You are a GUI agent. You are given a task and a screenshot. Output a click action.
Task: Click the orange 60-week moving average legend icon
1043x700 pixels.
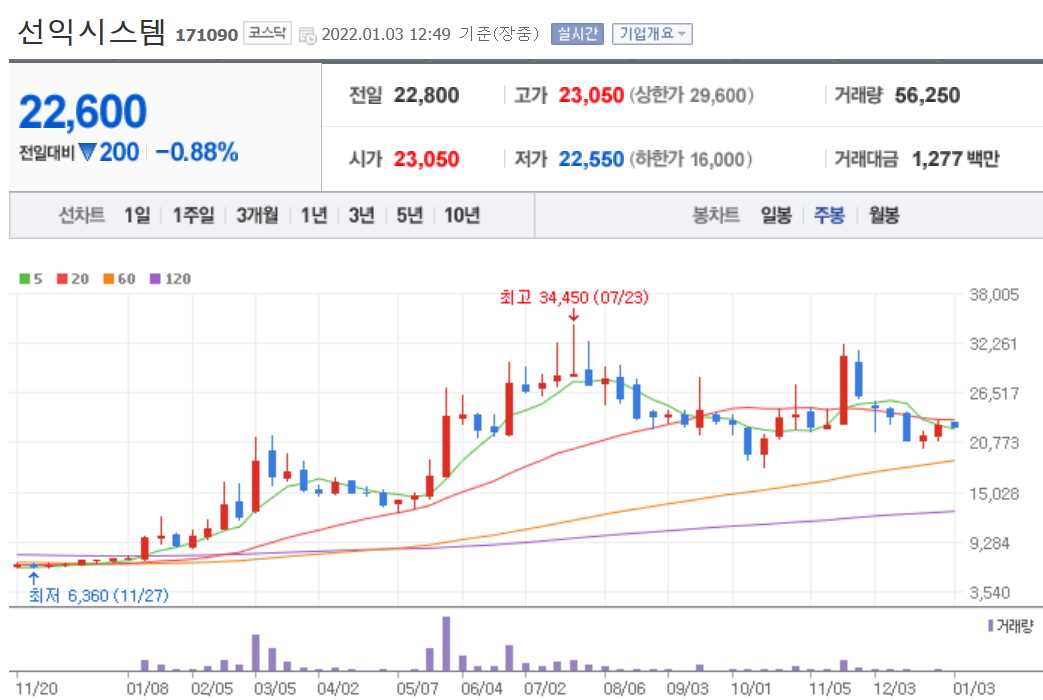pos(106,278)
